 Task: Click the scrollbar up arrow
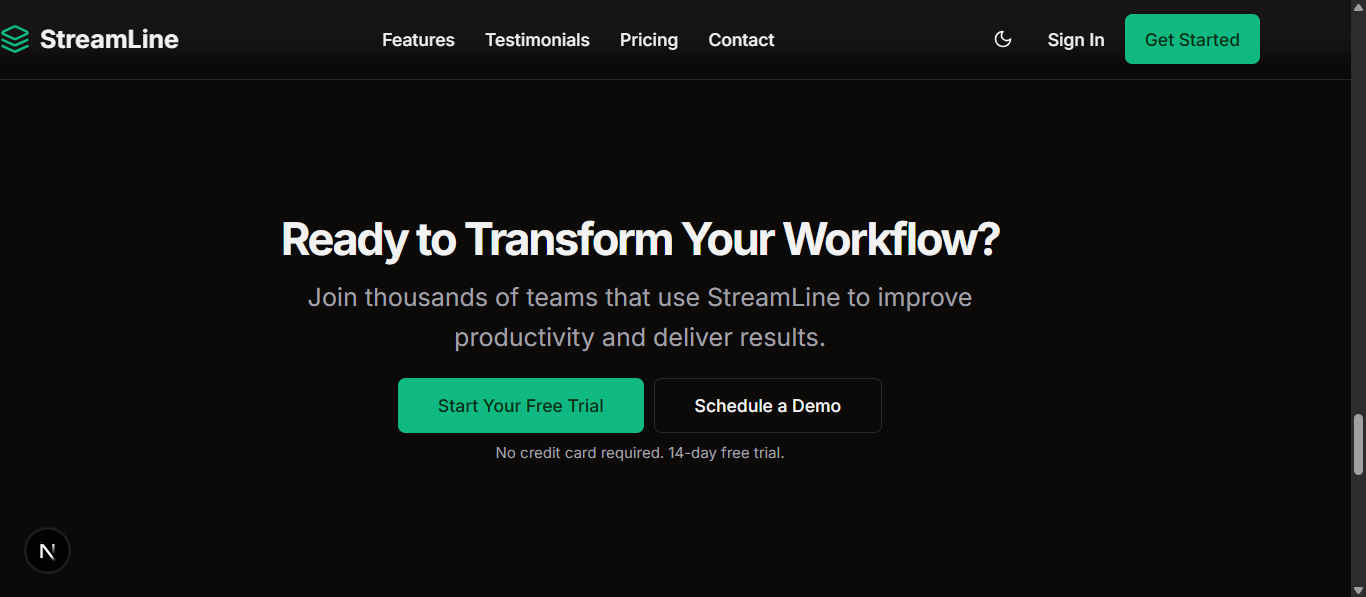(x=1358, y=8)
